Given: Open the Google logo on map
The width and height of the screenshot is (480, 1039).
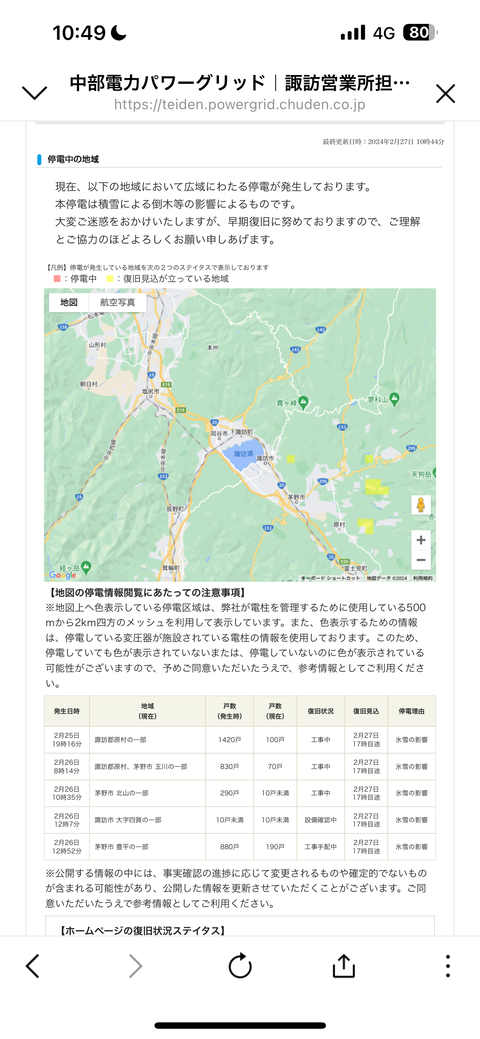Looking at the screenshot, I should (x=62, y=575).
